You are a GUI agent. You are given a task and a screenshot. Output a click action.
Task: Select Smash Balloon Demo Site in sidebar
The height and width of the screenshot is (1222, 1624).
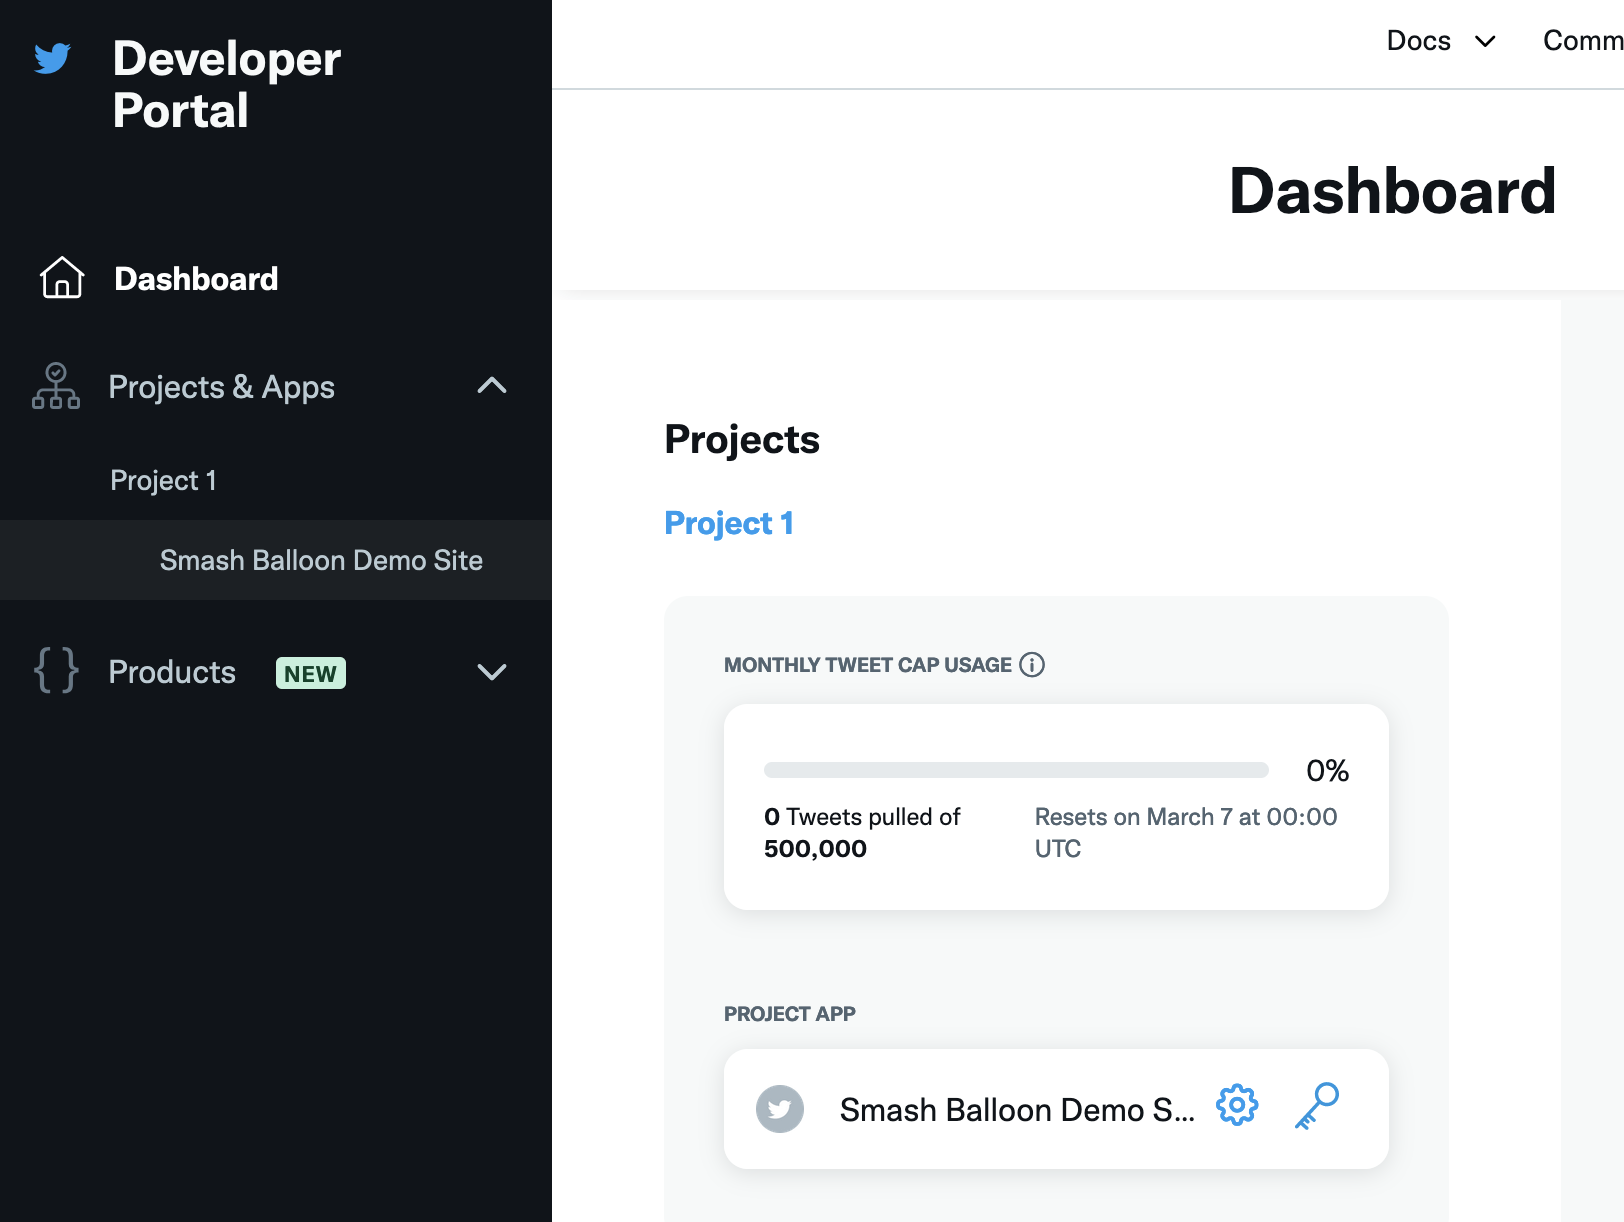pyautogui.click(x=321, y=560)
